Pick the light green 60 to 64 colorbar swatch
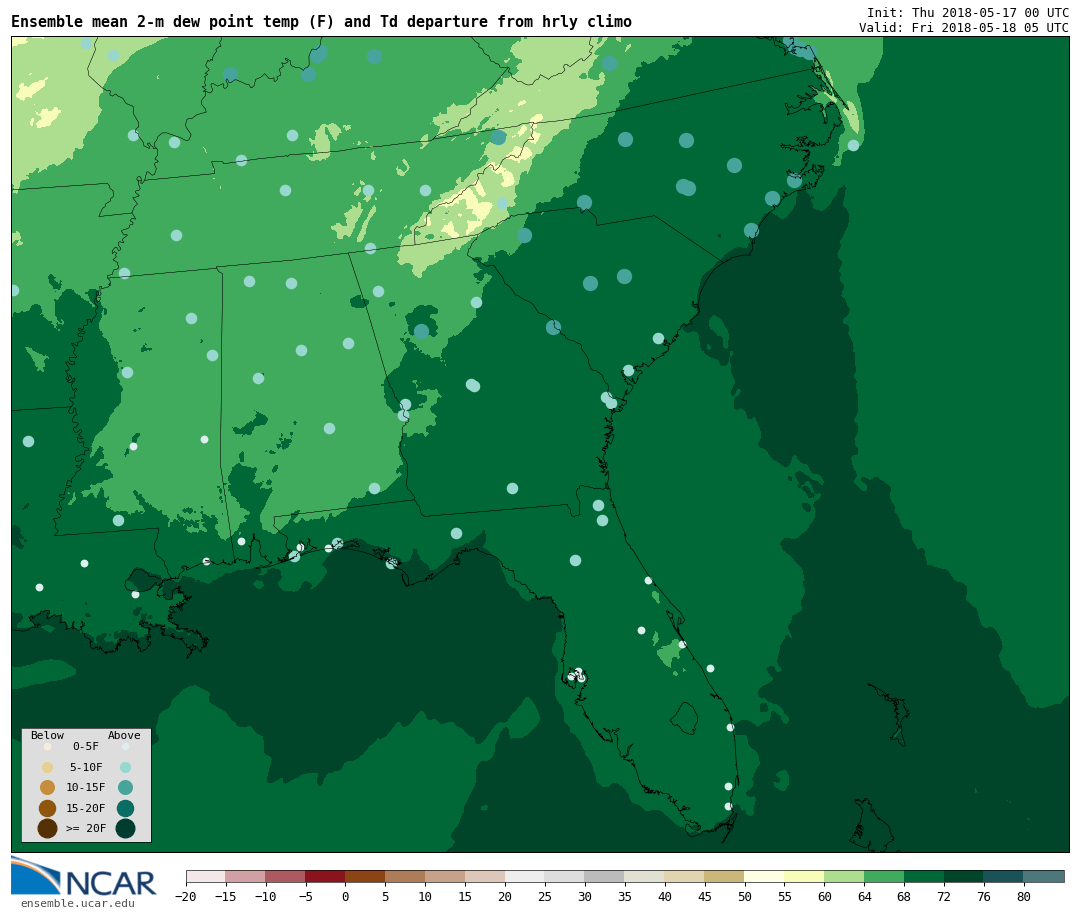This screenshot has width=1080, height=915. (x=845, y=876)
